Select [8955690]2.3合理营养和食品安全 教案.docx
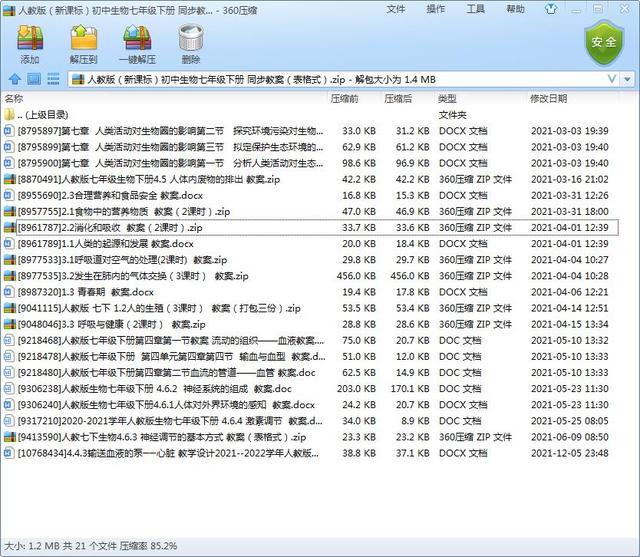Image resolution: width=640 pixels, height=557 pixels. coord(311,195)
